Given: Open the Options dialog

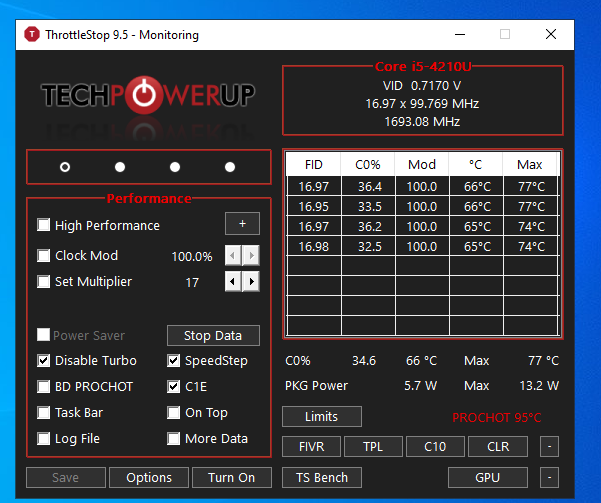Looking at the screenshot, I should click(x=149, y=477).
